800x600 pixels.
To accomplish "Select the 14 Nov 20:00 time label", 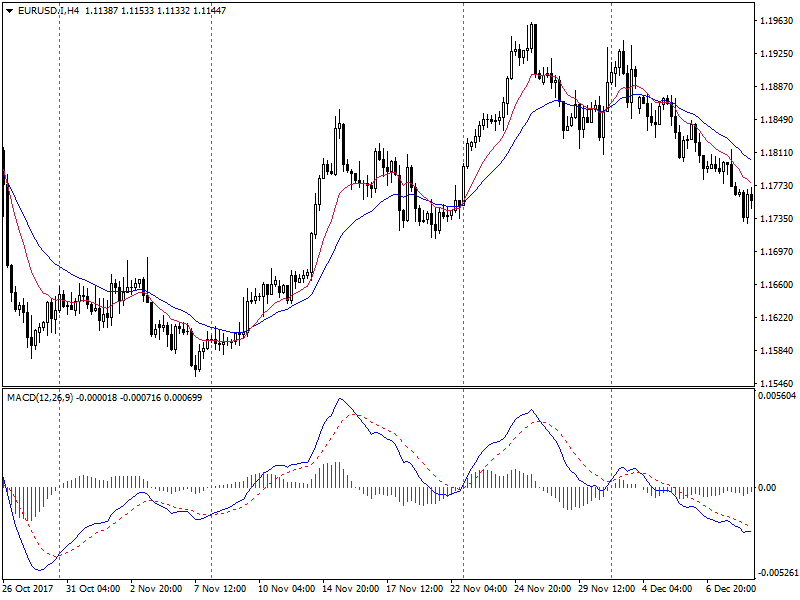I will tap(351, 588).
